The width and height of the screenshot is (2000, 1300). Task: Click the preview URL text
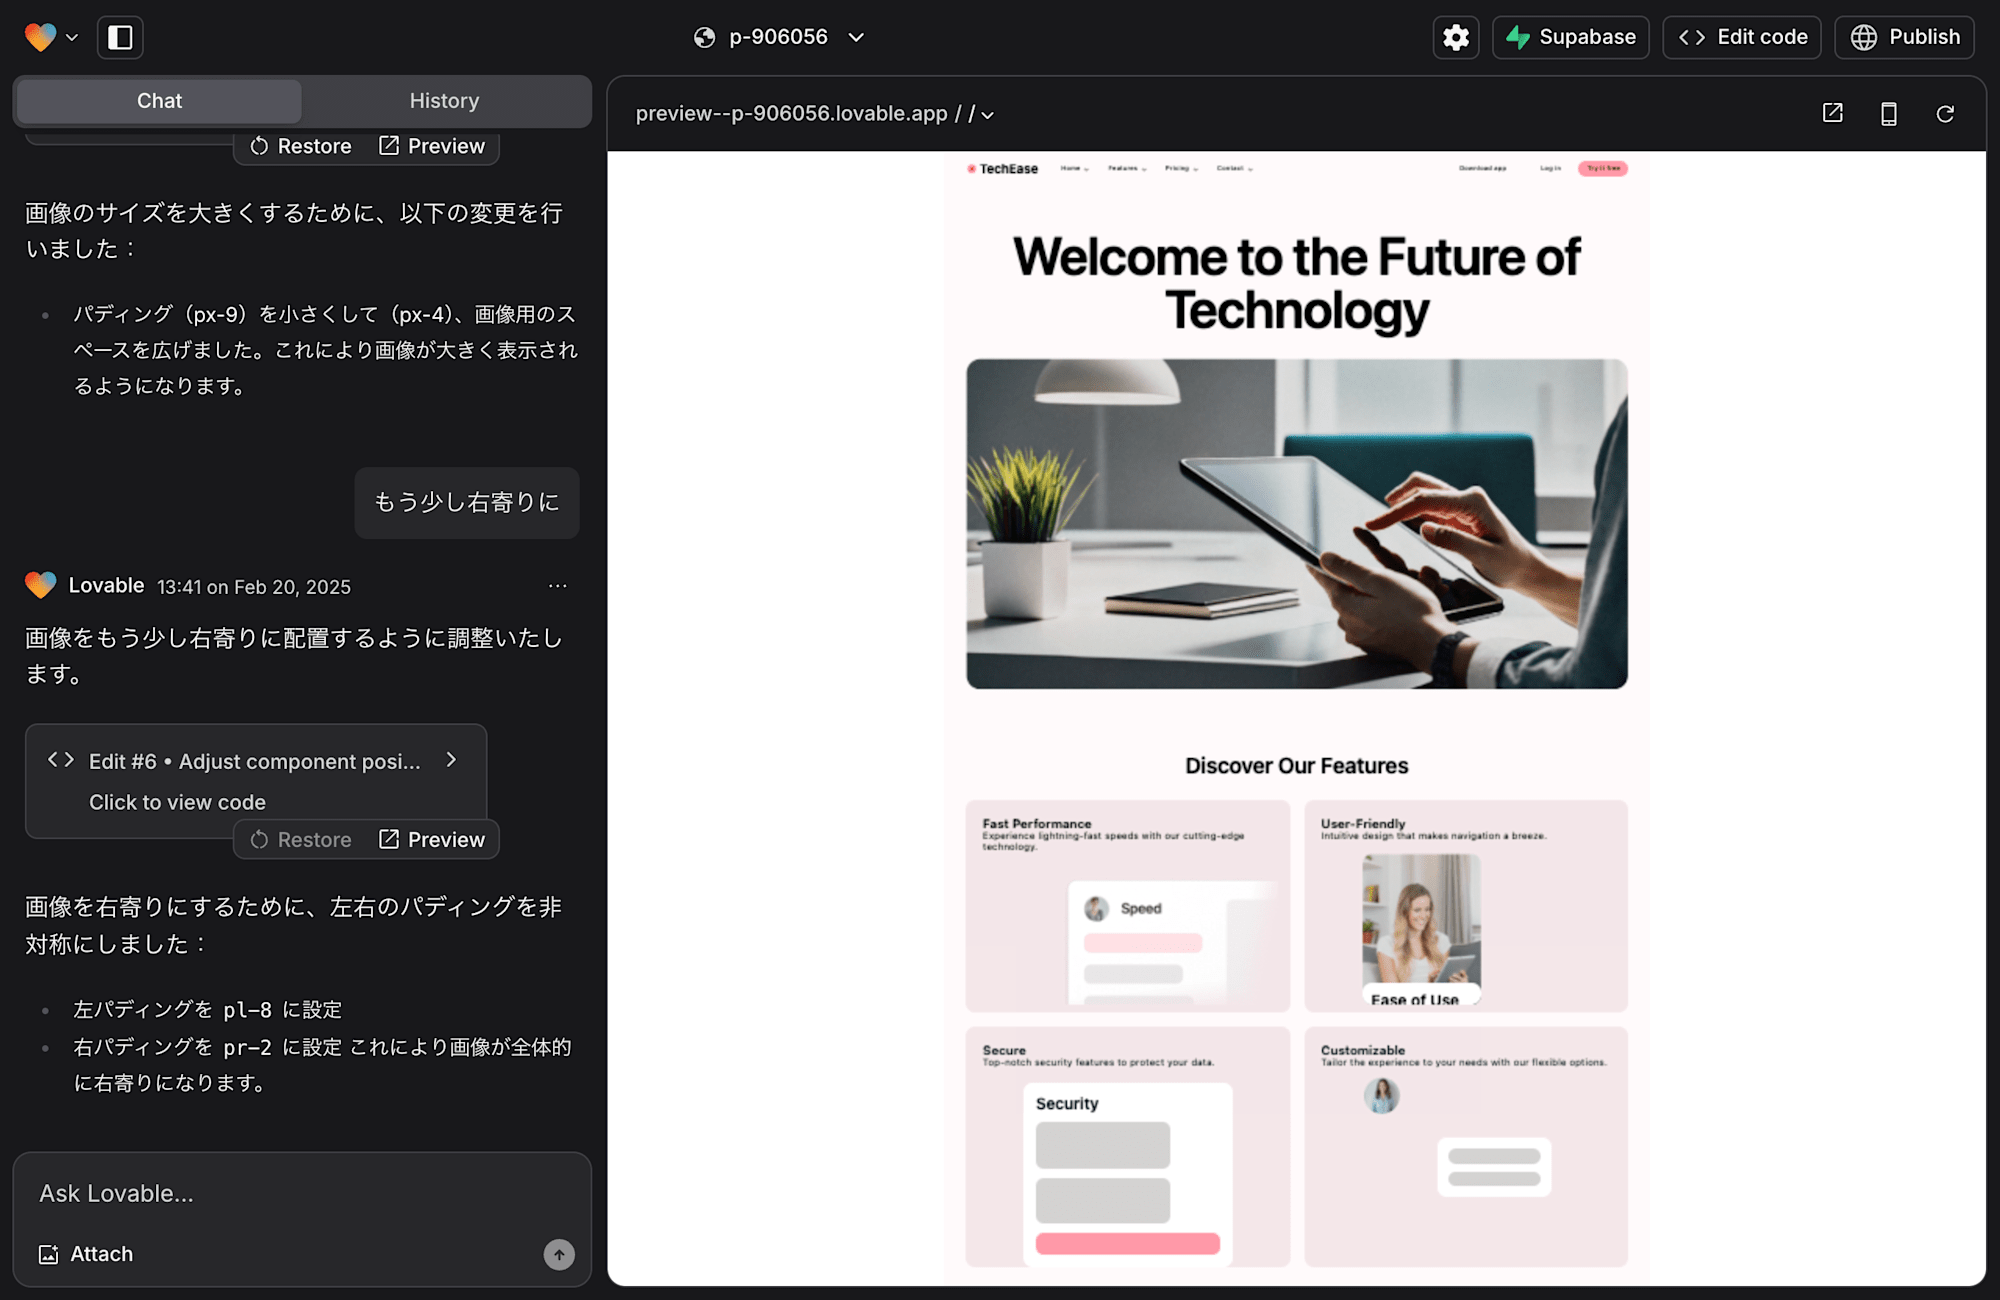[791, 114]
